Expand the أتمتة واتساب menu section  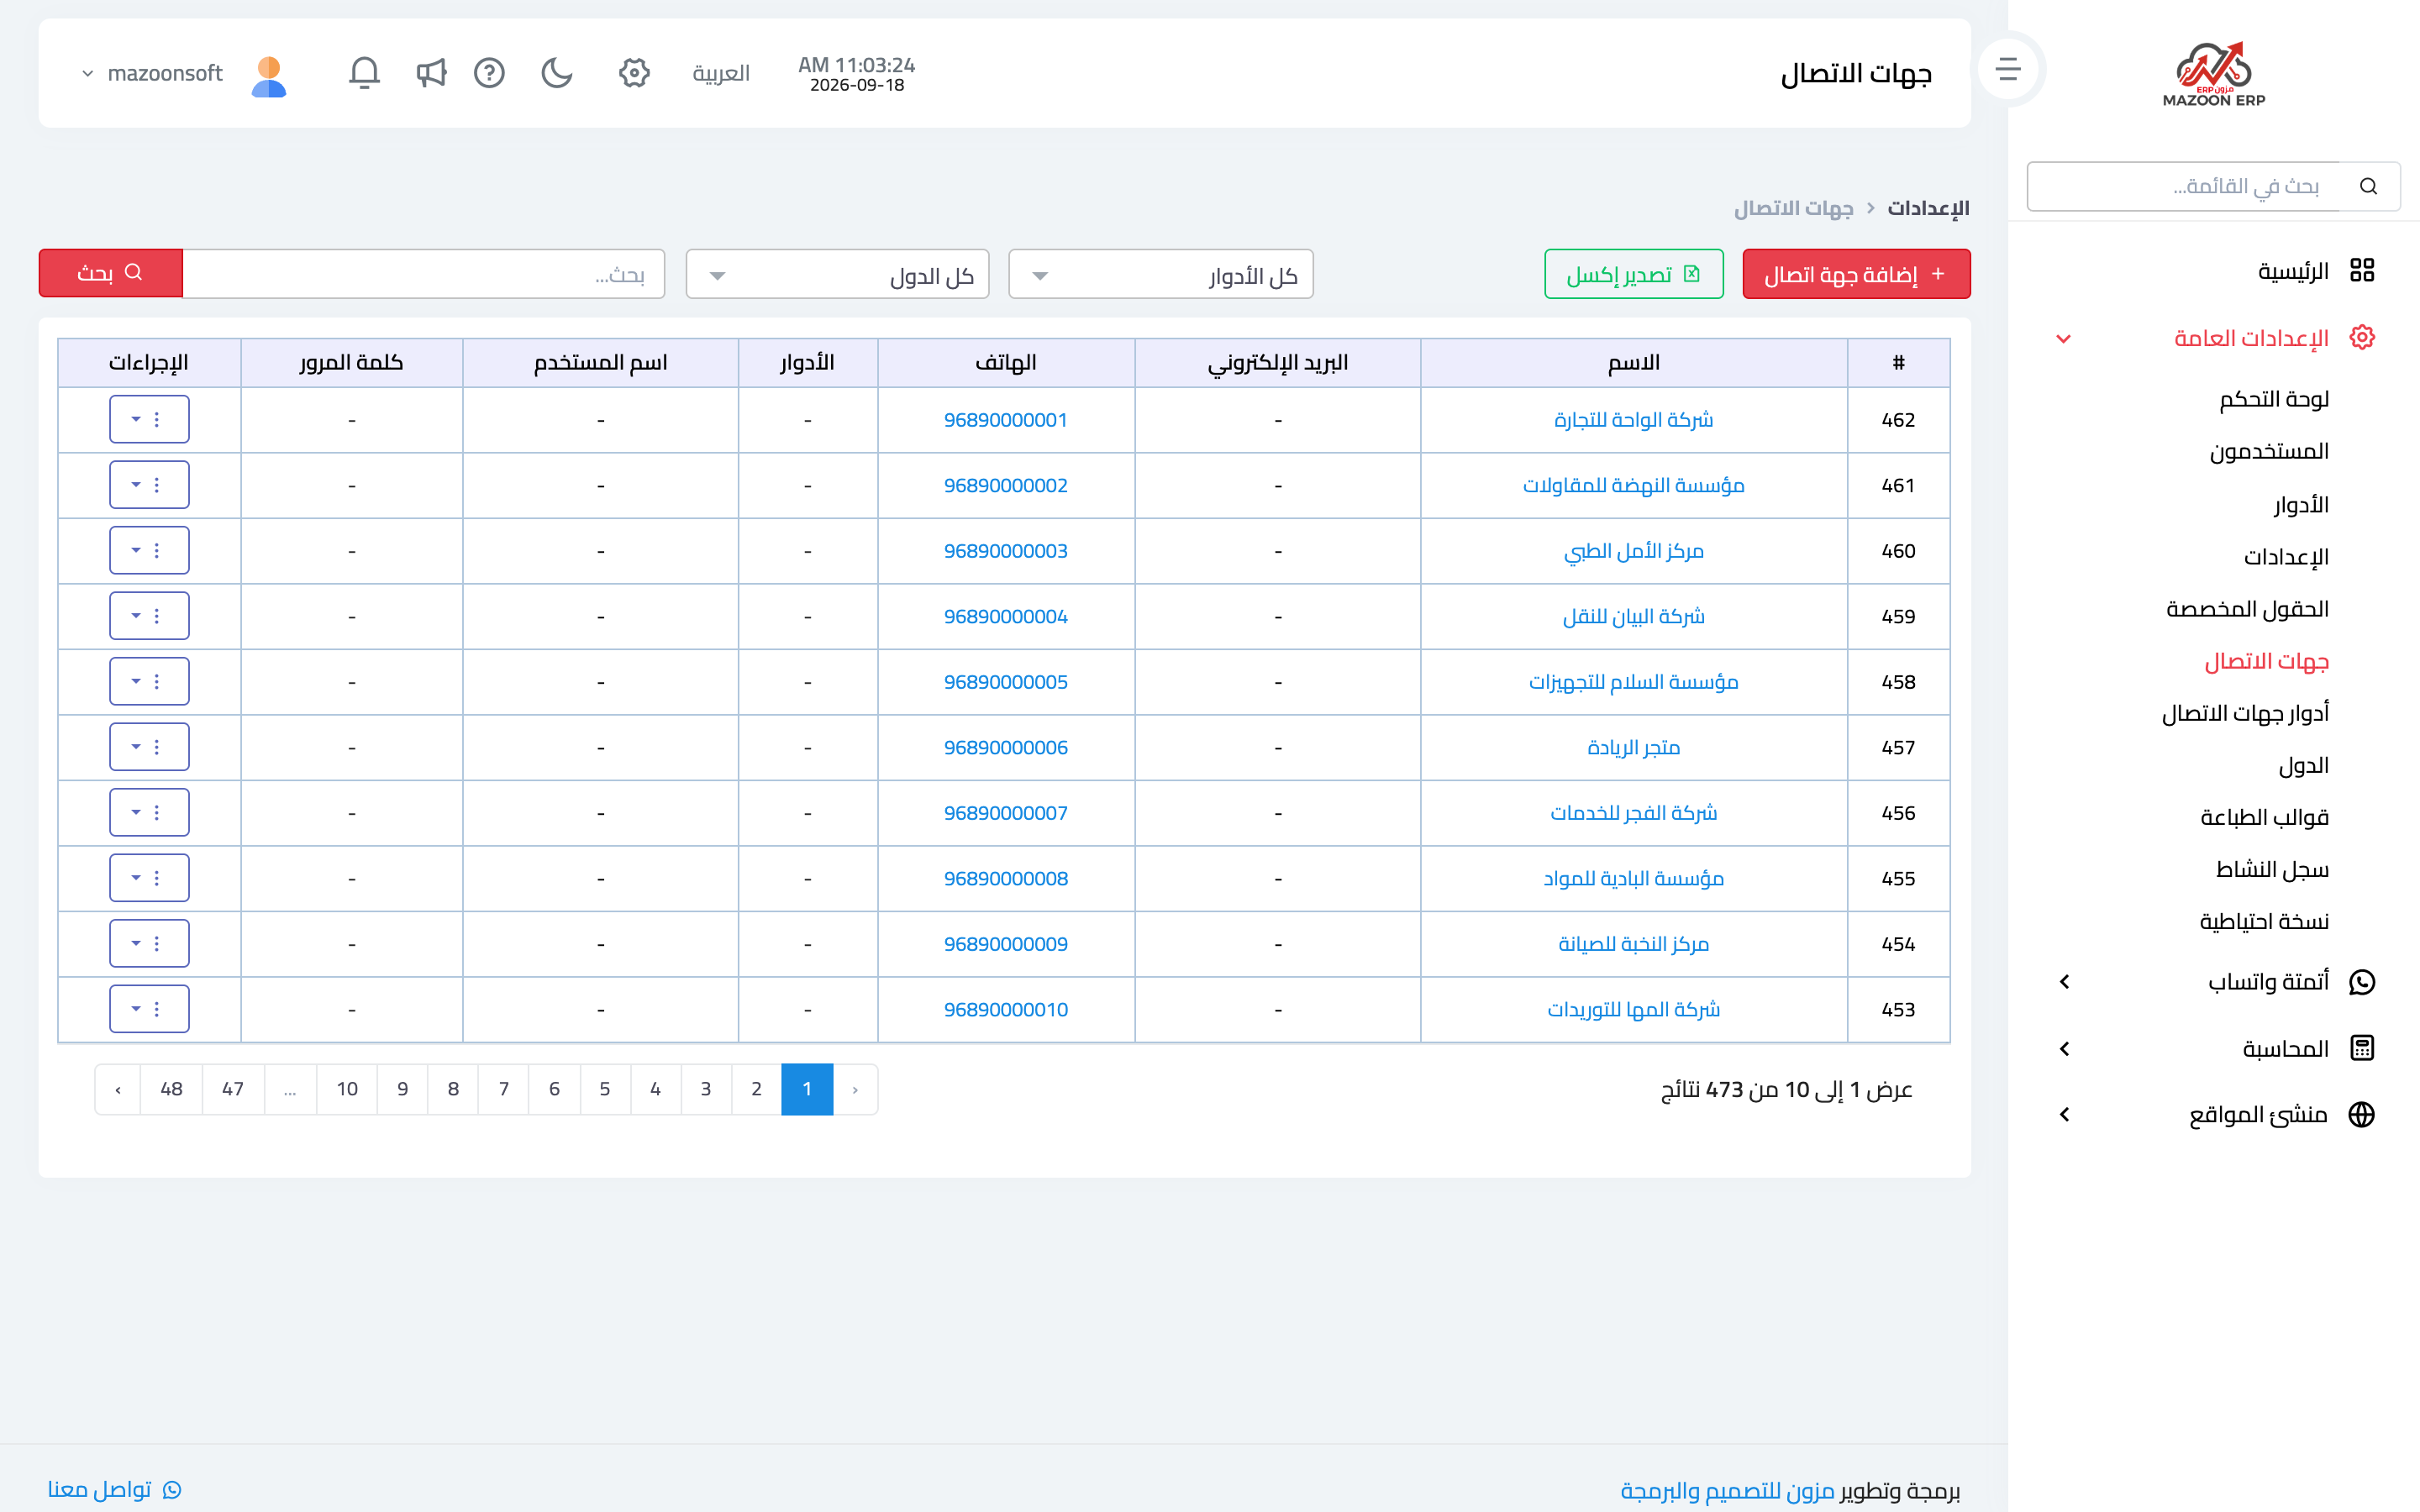2063,981
